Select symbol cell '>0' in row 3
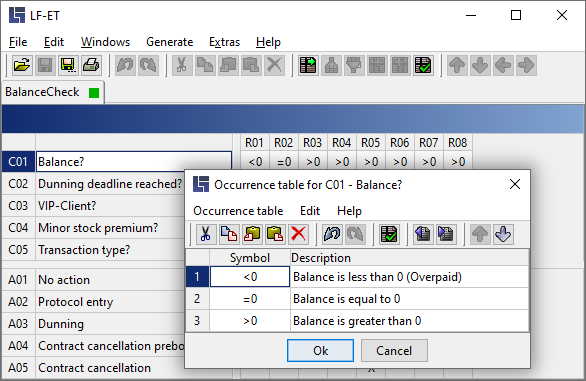This screenshot has height=381, width=586. click(x=250, y=321)
